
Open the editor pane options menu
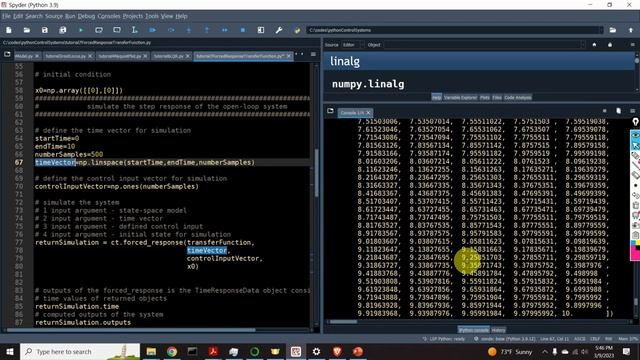pyautogui.click(x=313, y=54)
